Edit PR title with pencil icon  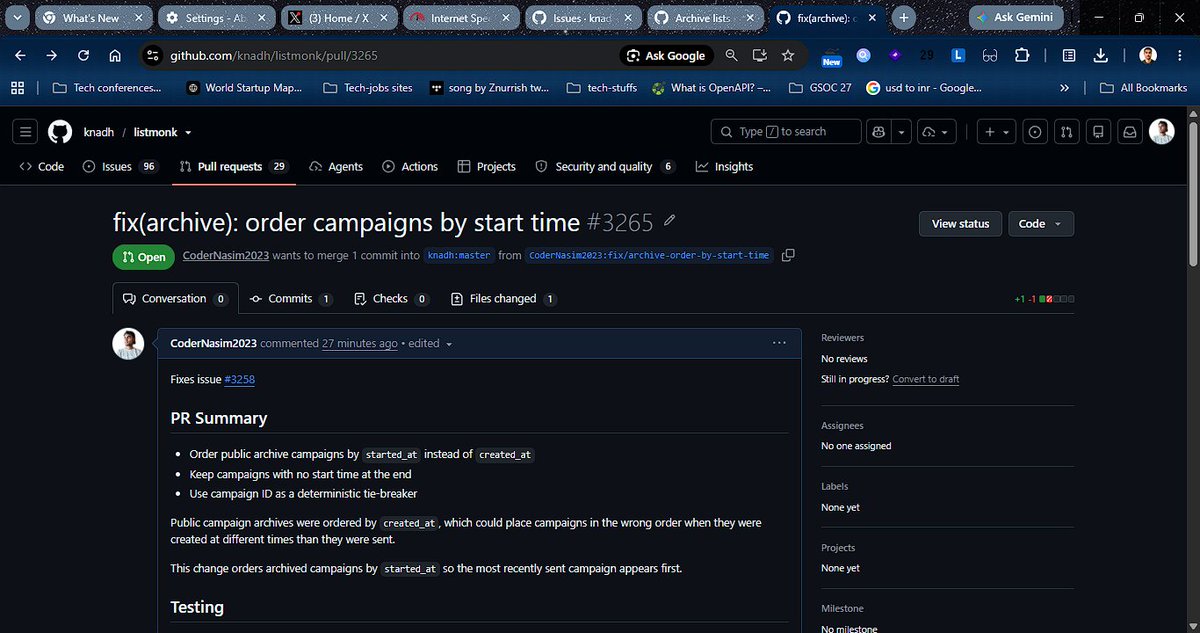click(670, 221)
